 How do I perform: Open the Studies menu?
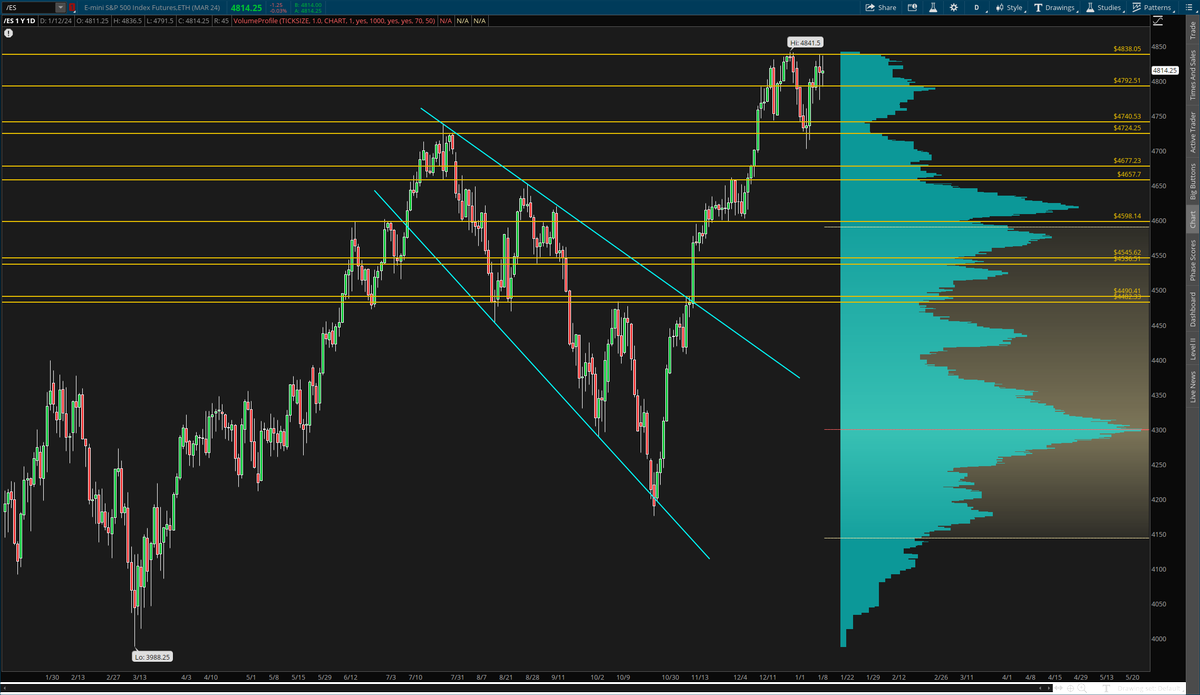tap(1104, 7)
